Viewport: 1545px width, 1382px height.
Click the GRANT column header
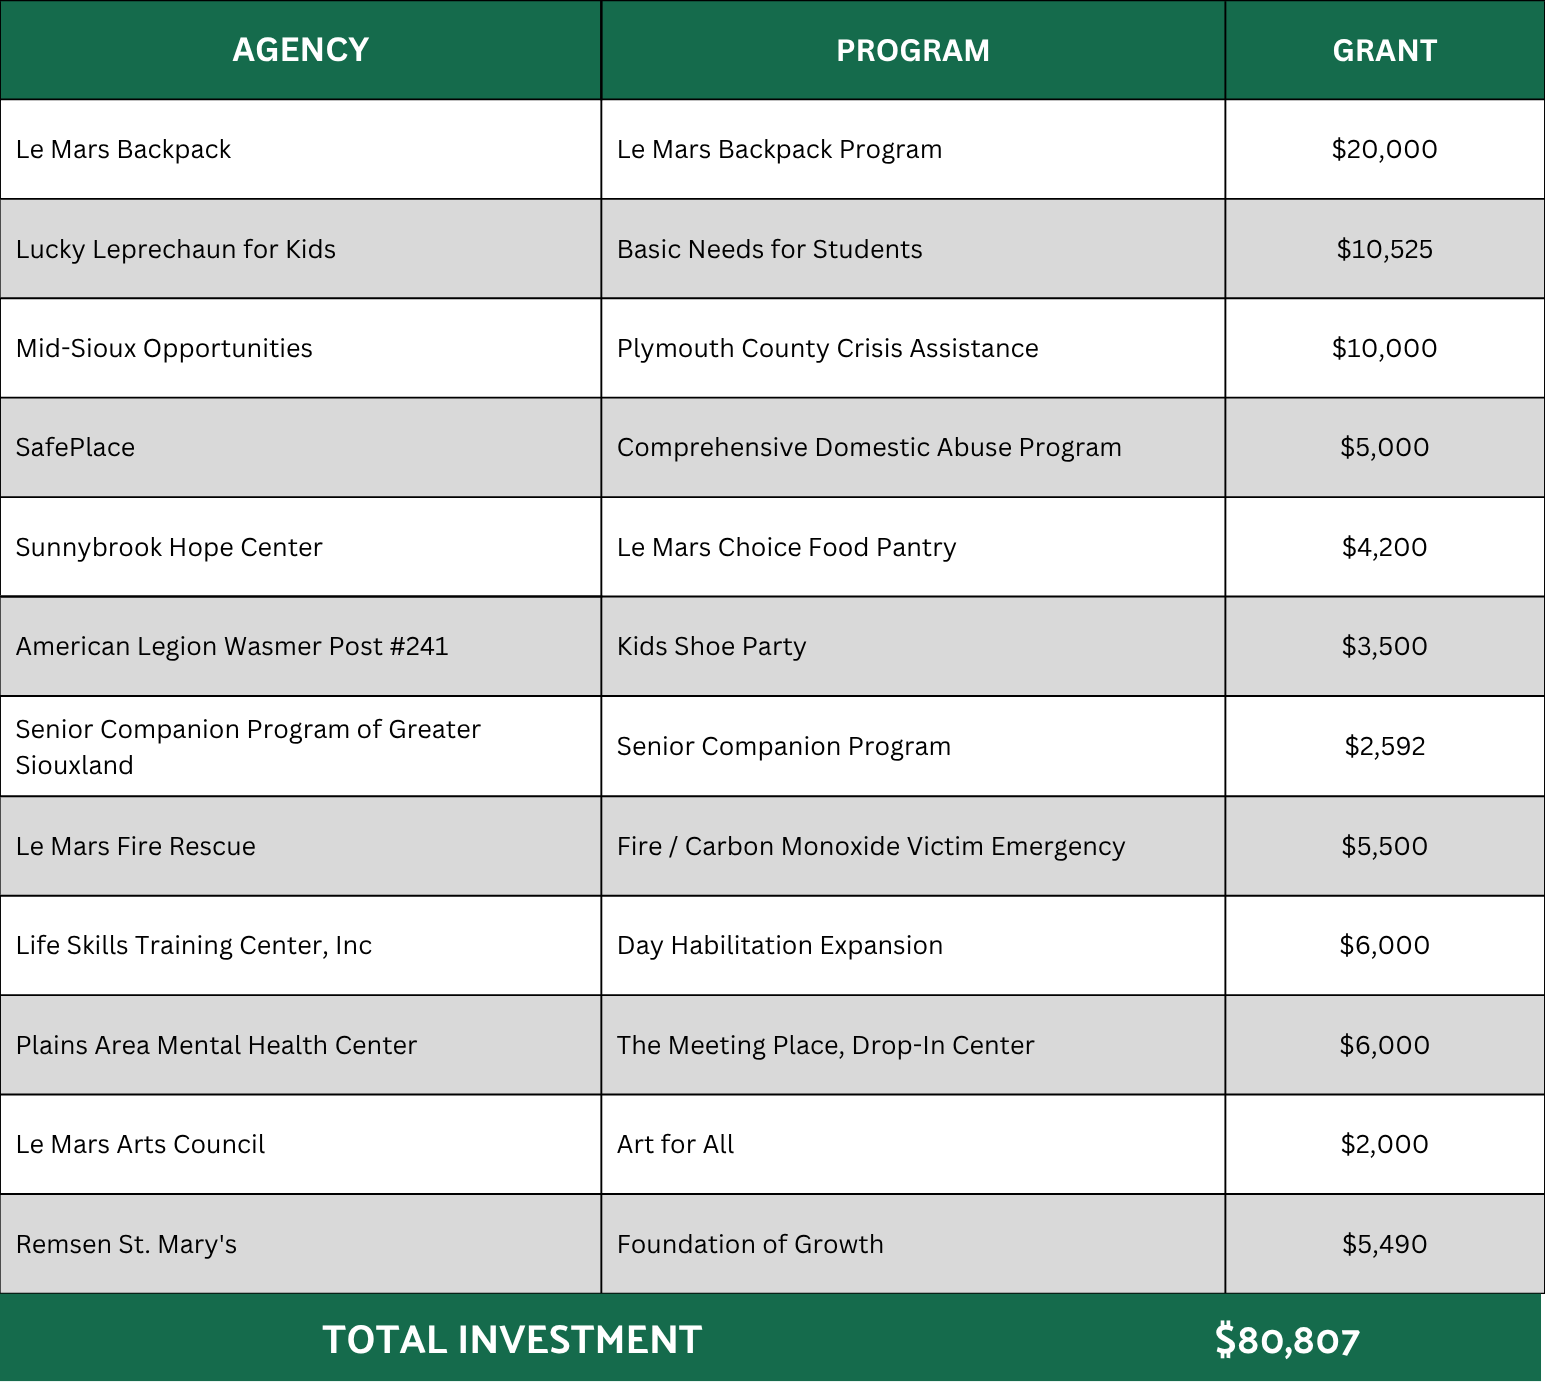(x=1385, y=50)
